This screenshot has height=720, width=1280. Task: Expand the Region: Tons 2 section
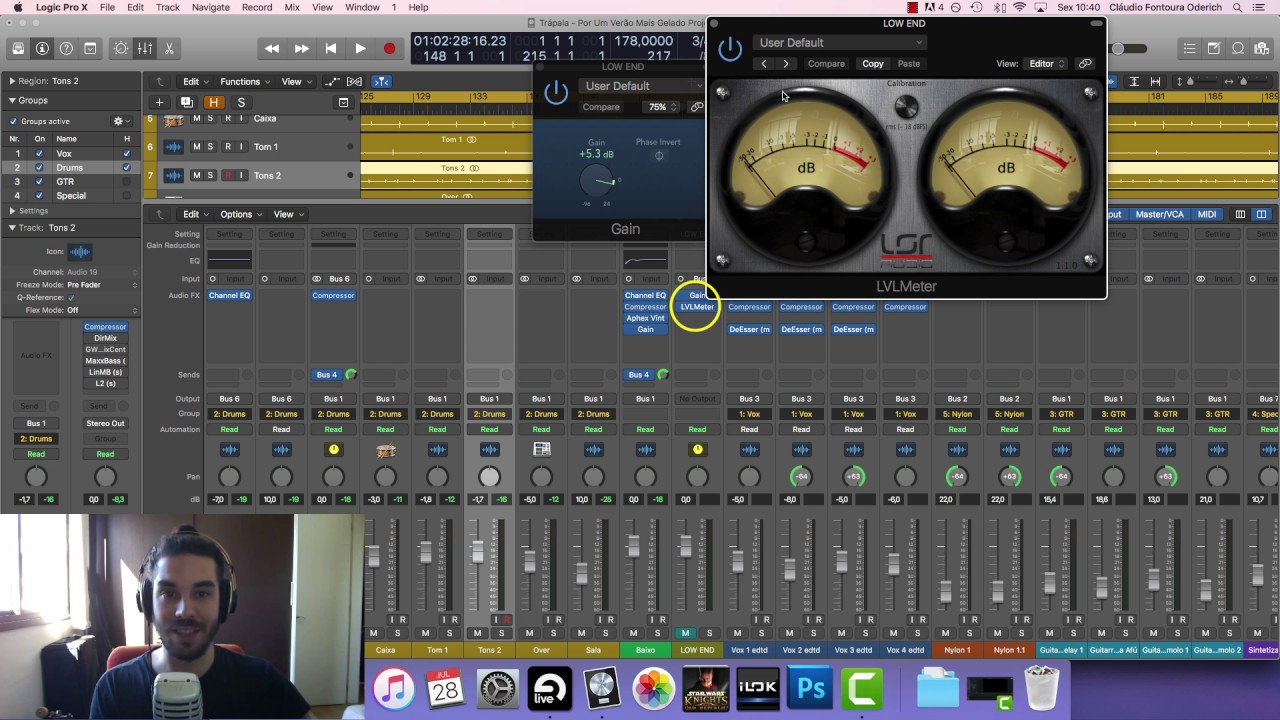point(12,81)
